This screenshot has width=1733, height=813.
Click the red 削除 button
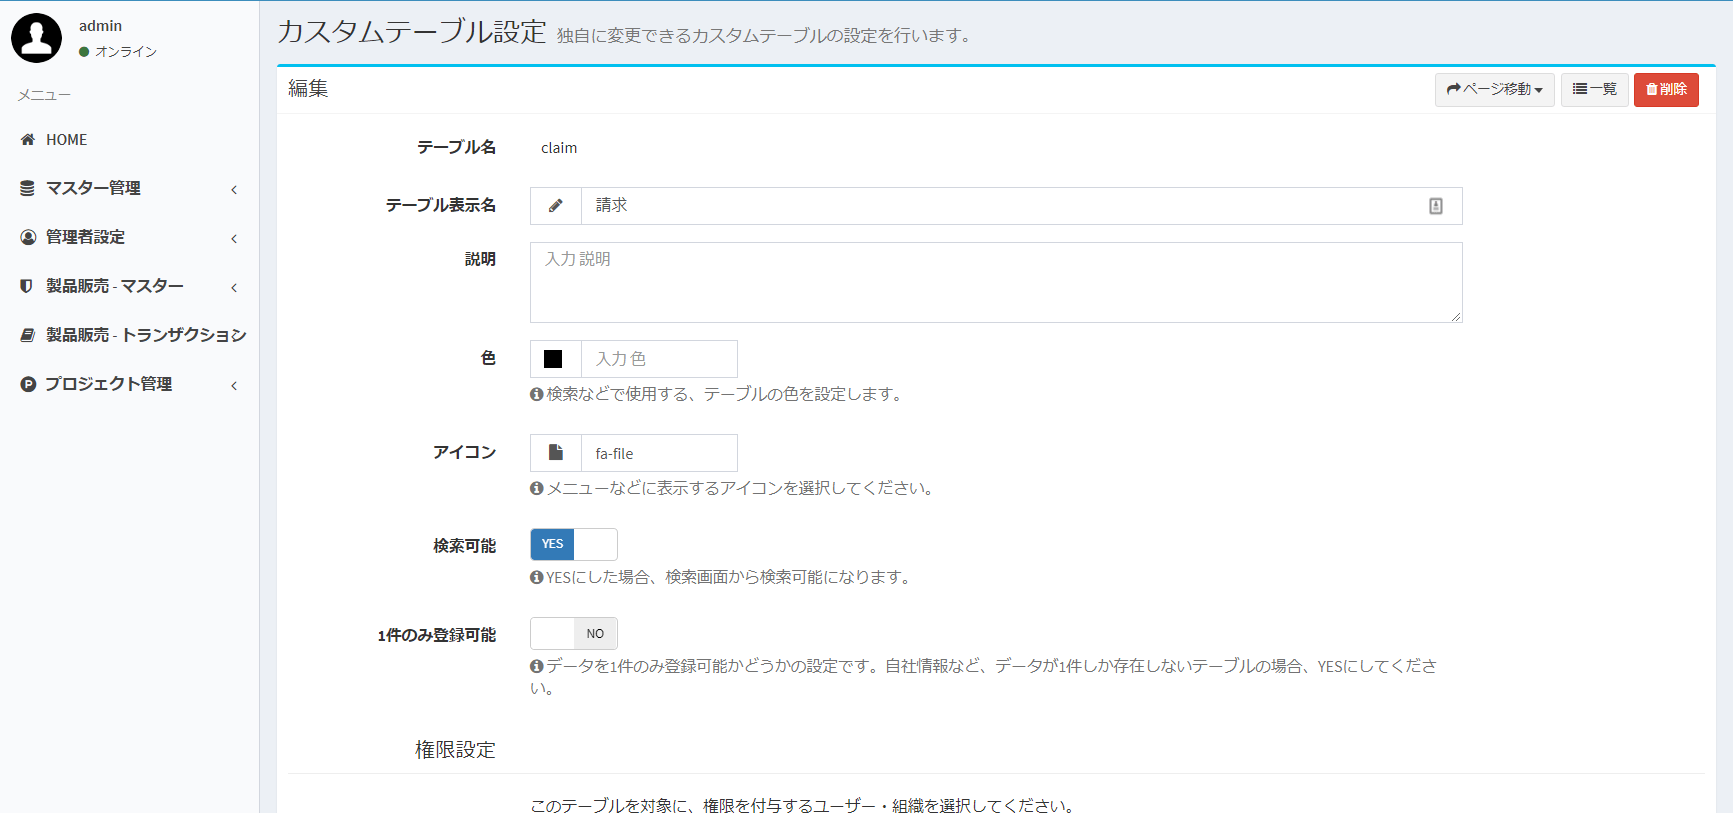tap(1666, 90)
